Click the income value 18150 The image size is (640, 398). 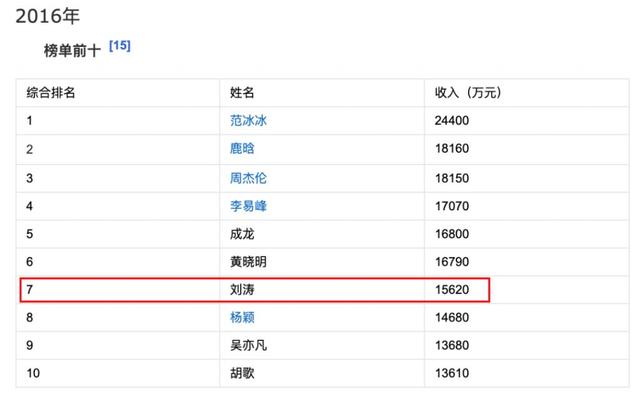click(452, 178)
